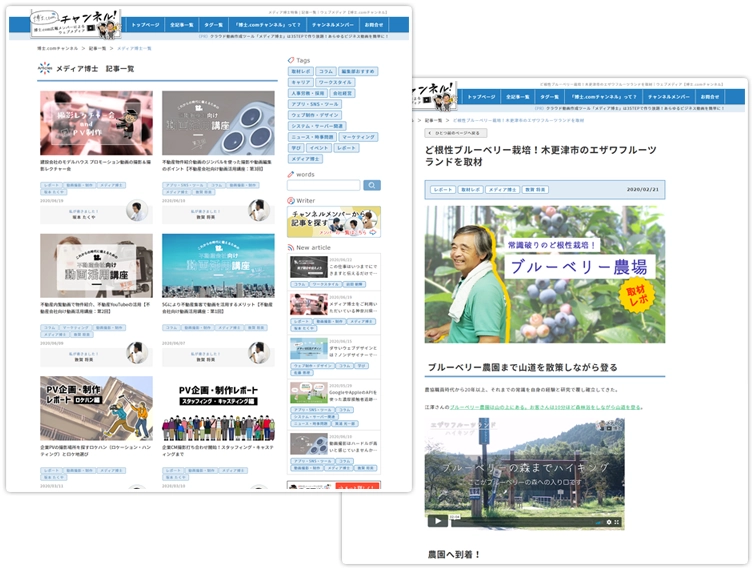Click the words search input field
This screenshot has height=571, width=755.
click(324, 185)
